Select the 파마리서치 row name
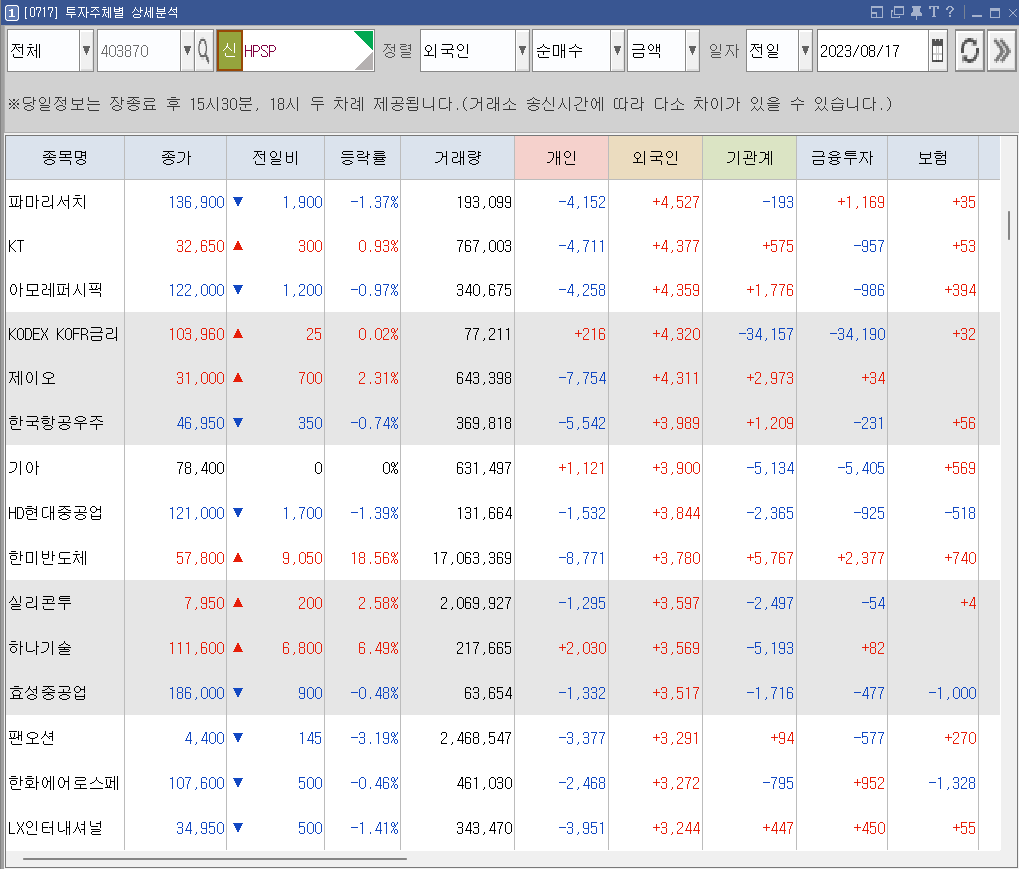Screen dimensions: 1019x869 coord(47,202)
